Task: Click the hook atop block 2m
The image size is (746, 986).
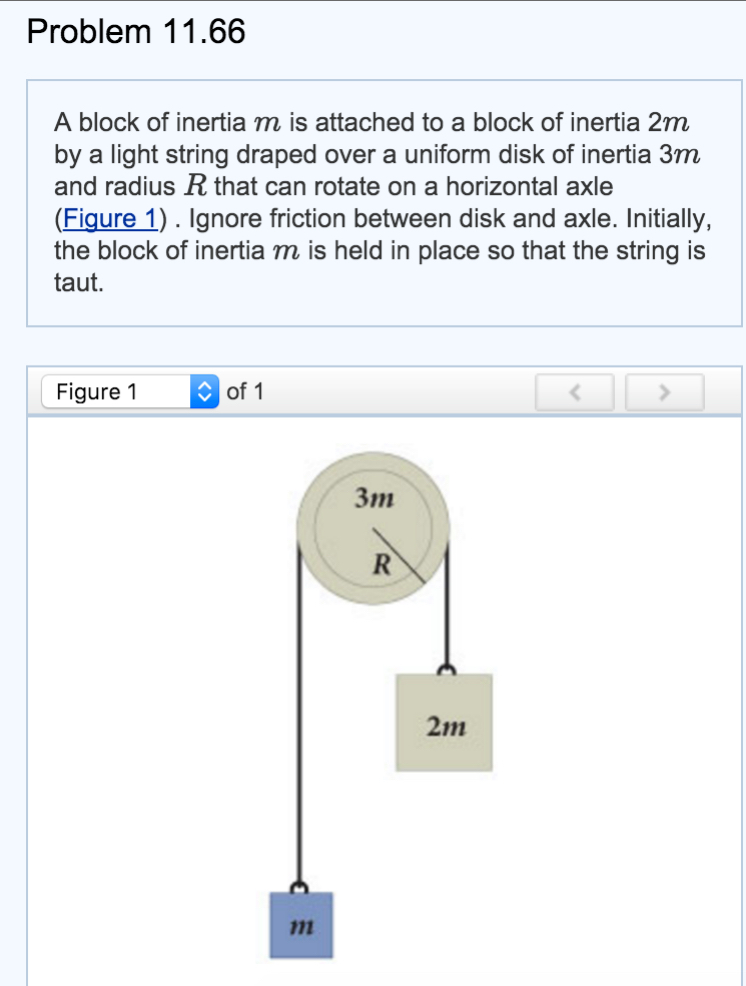Action: (444, 667)
